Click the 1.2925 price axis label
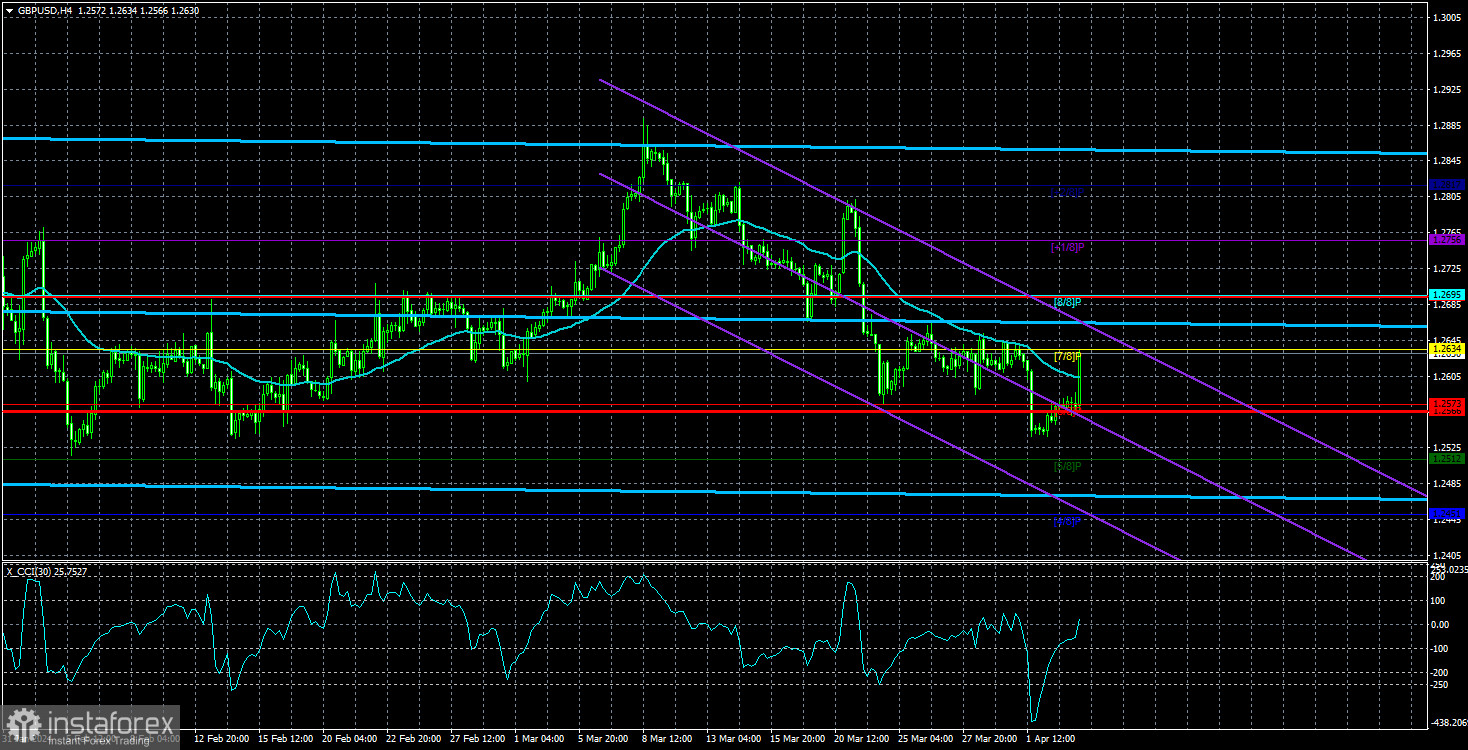1468x750 pixels. point(1446,90)
